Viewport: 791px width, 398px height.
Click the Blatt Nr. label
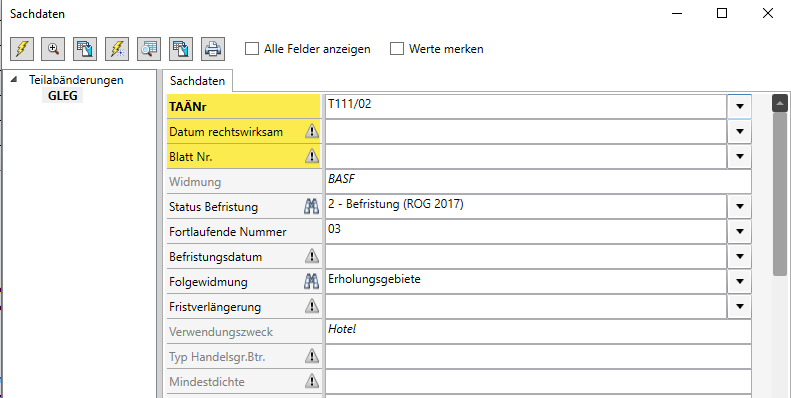(x=191, y=157)
